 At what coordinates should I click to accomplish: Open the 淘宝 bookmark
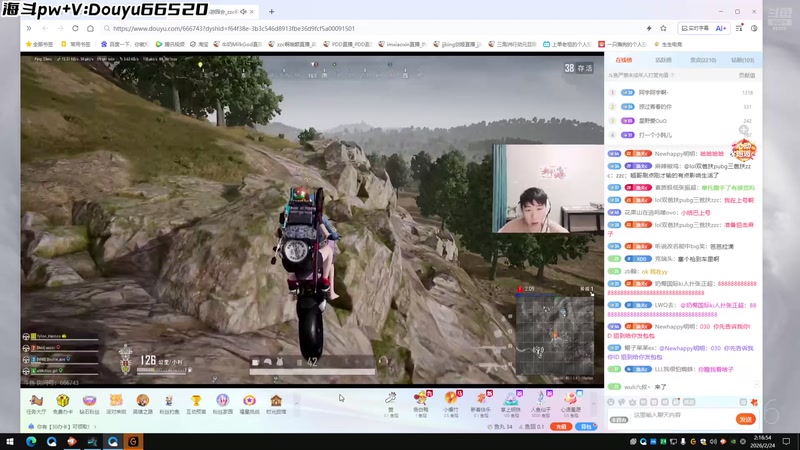click(x=199, y=44)
